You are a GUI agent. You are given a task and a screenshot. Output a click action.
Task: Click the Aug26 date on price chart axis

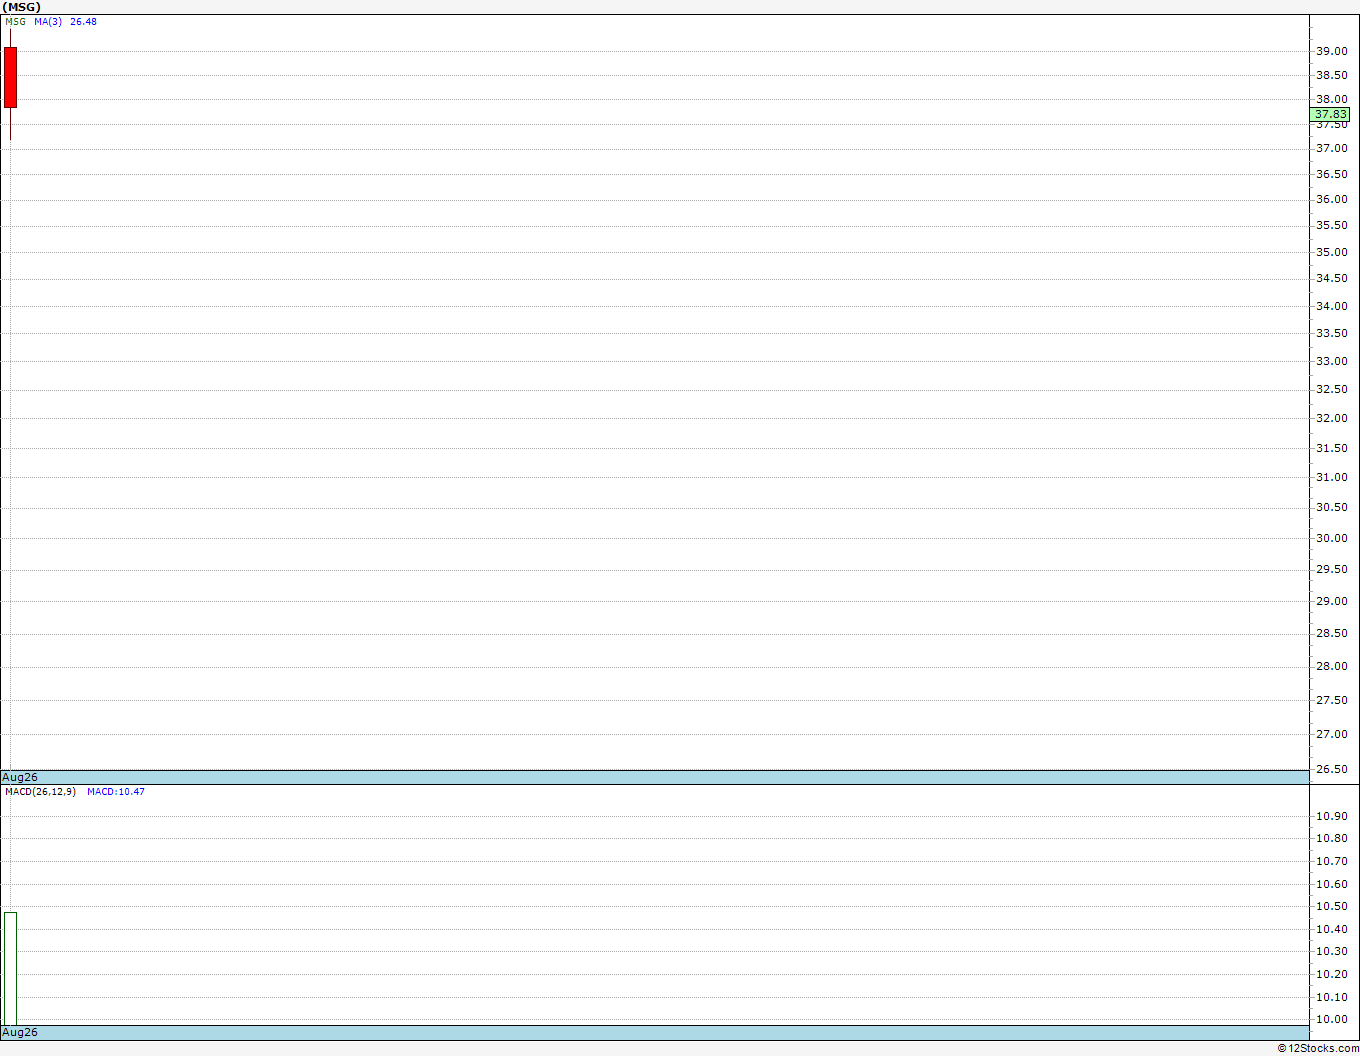tap(20, 777)
